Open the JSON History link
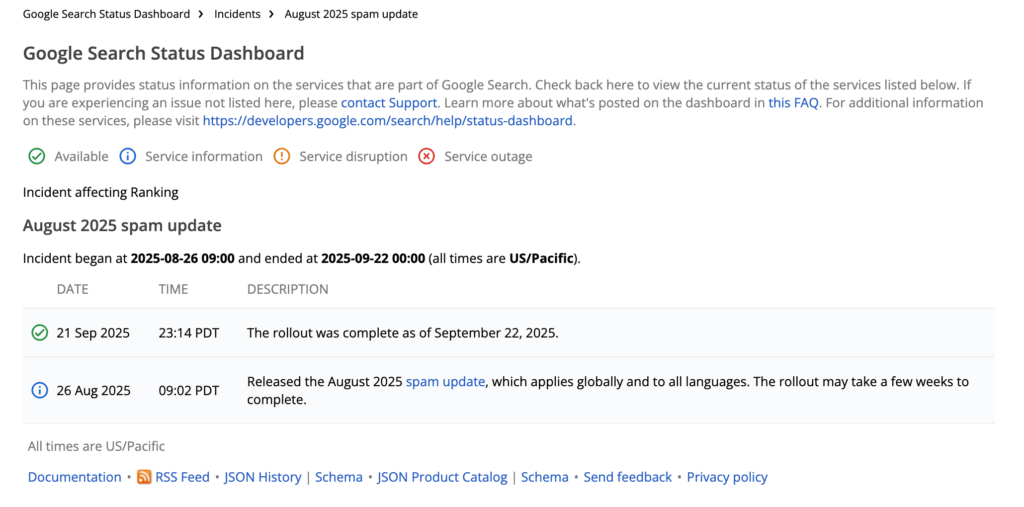Image resolution: width=1024 pixels, height=507 pixels. click(262, 477)
